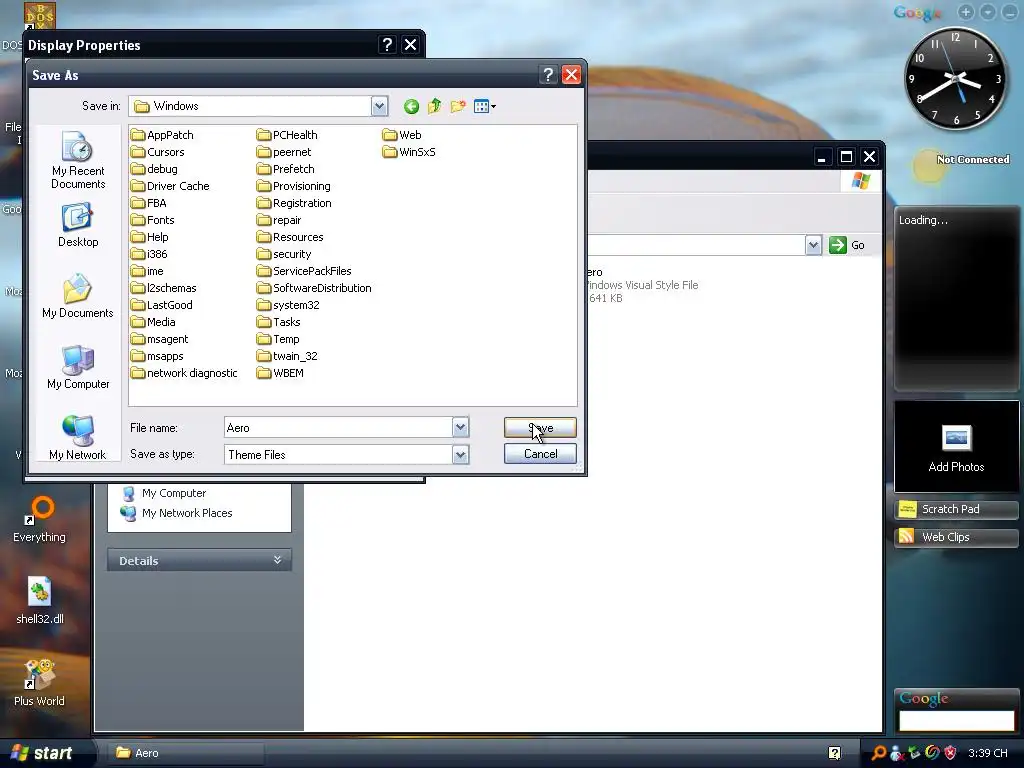
Task: Click the red shield security tray icon
Action: [950, 753]
